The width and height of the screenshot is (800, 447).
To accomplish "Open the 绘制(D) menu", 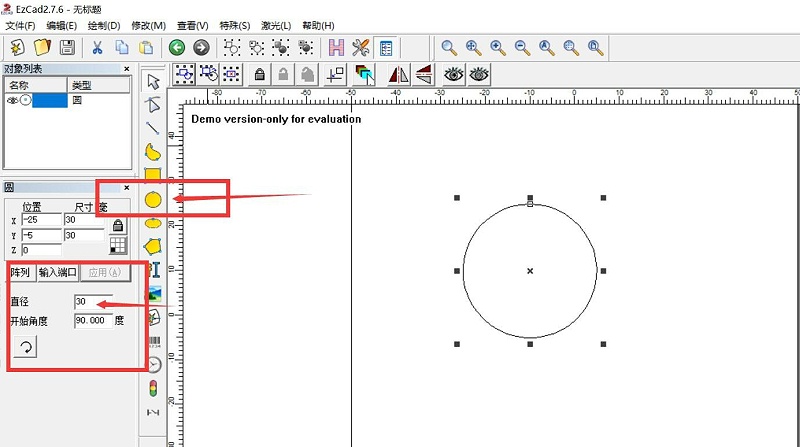I will 105,25.
